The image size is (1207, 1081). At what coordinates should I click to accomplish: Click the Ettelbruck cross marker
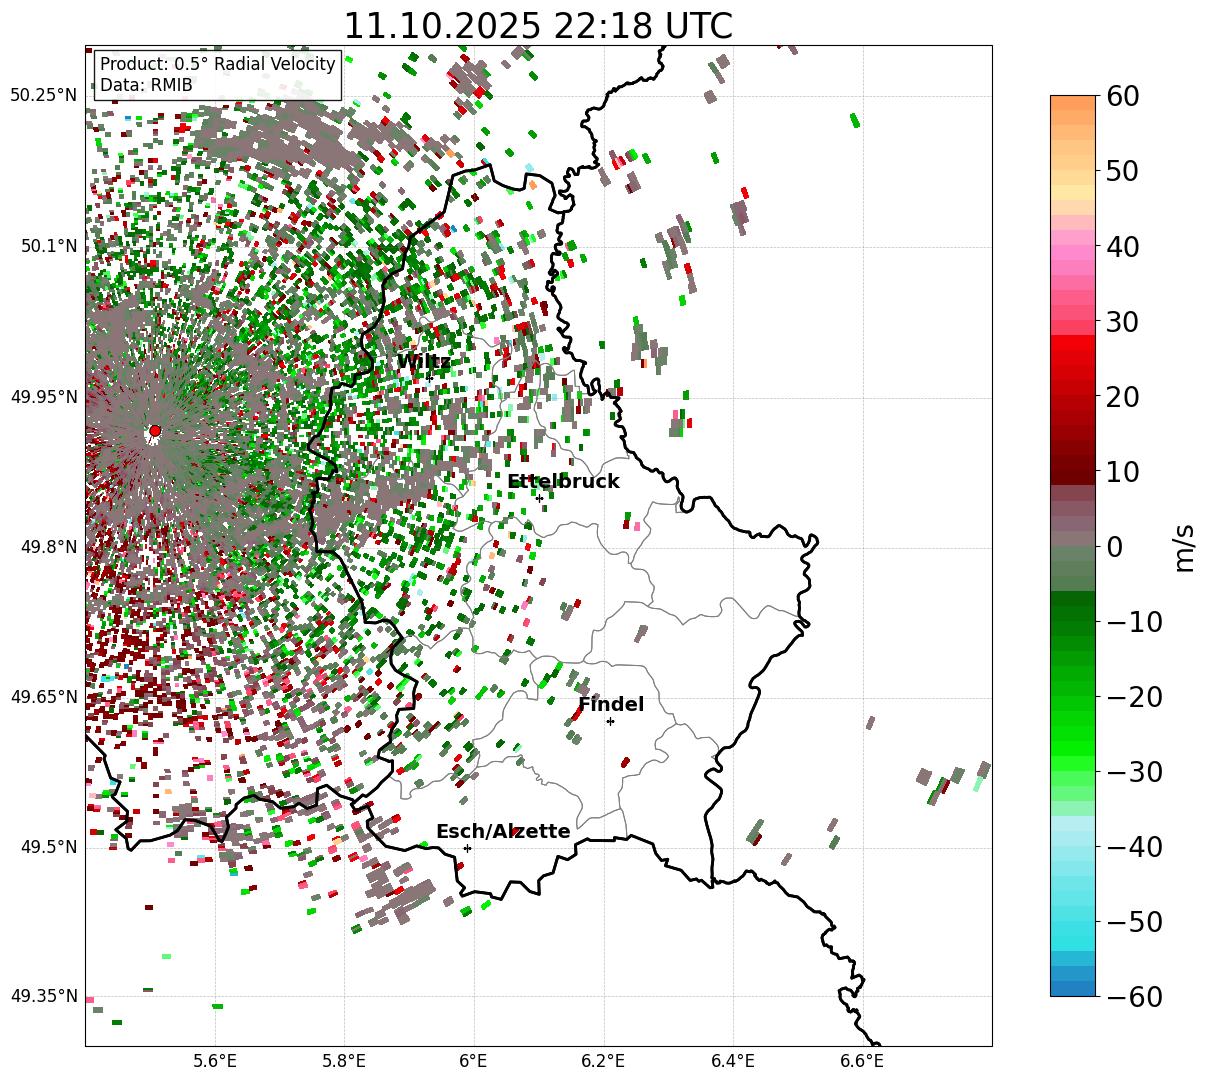(539, 498)
